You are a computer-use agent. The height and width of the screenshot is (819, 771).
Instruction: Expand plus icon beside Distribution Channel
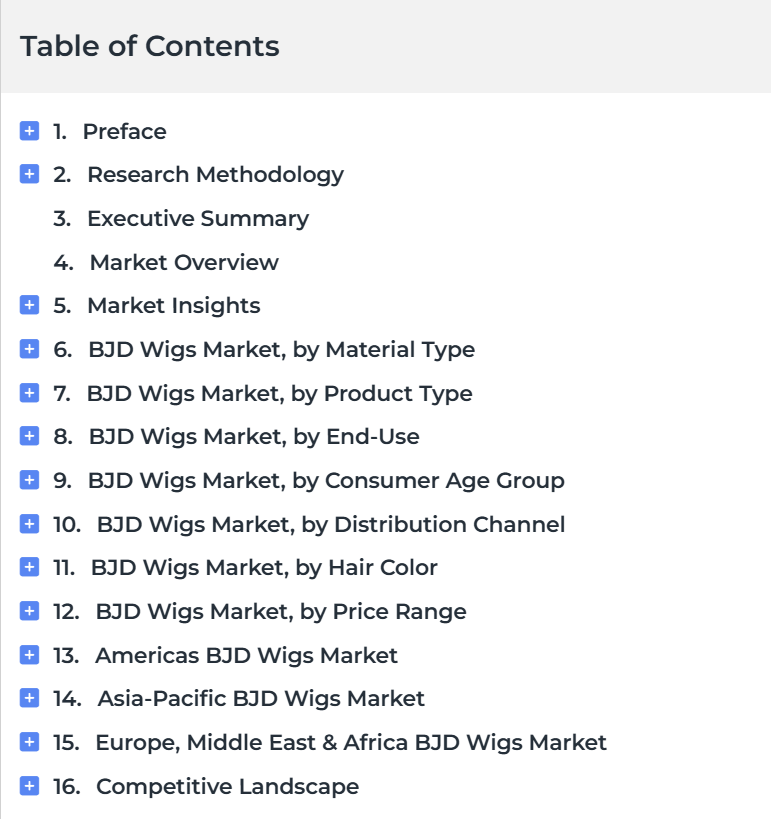tap(29, 523)
